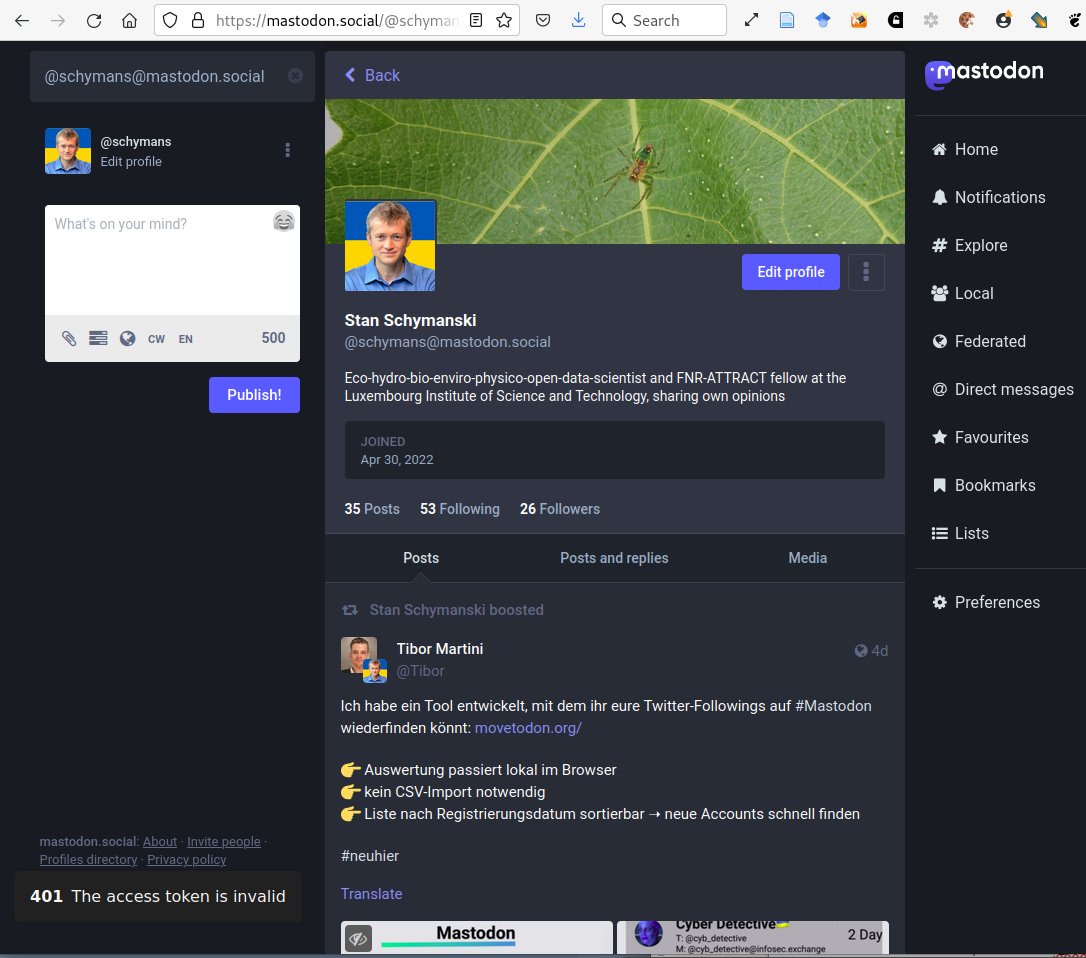The height and width of the screenshot is (958, 1086).
Task: Open About link in footer
Action: [160, 842]
